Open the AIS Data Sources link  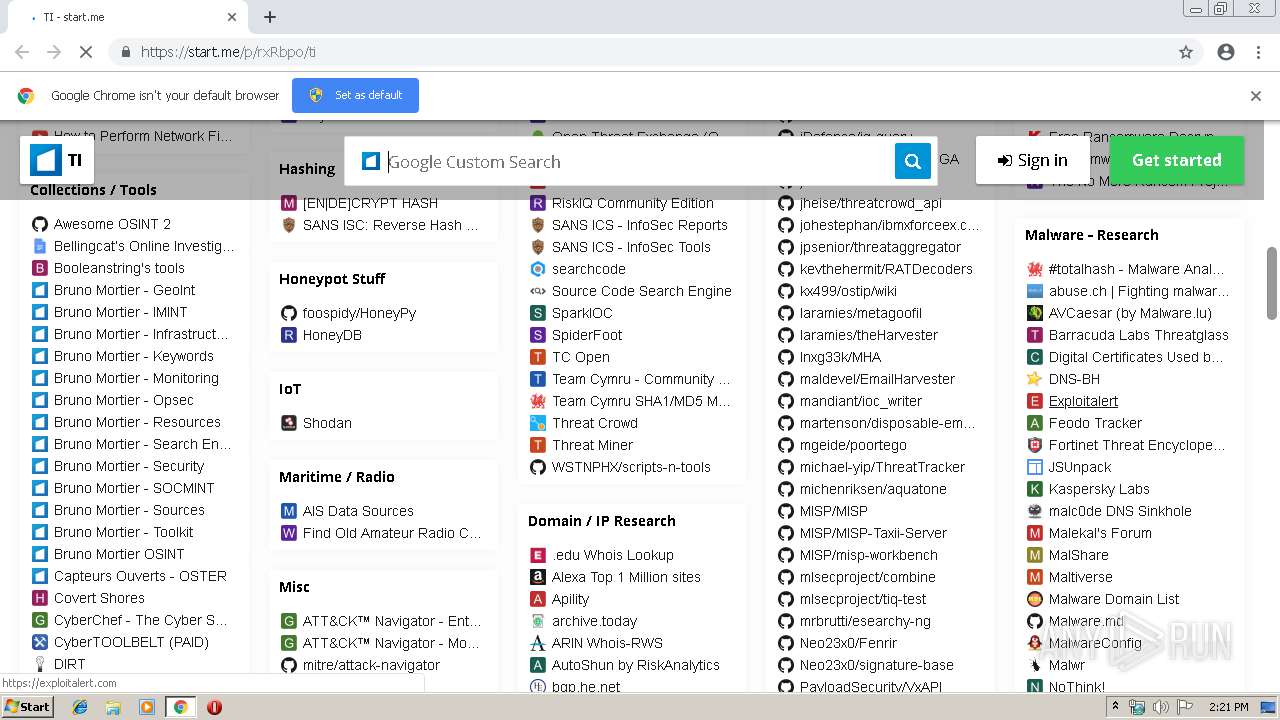click(358, 511)
